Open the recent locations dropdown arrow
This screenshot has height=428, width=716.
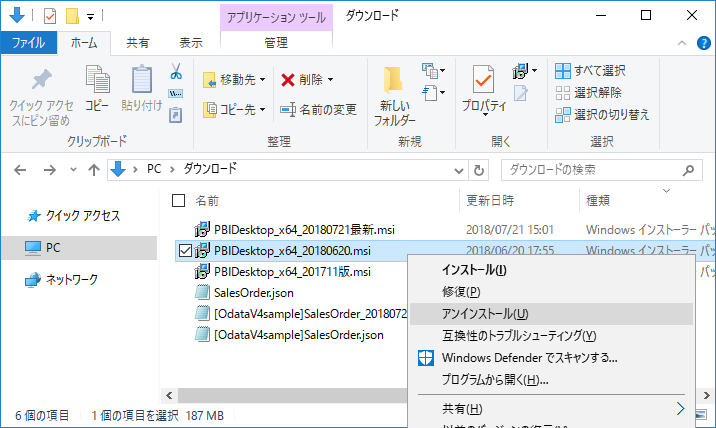tap(73, 170)
